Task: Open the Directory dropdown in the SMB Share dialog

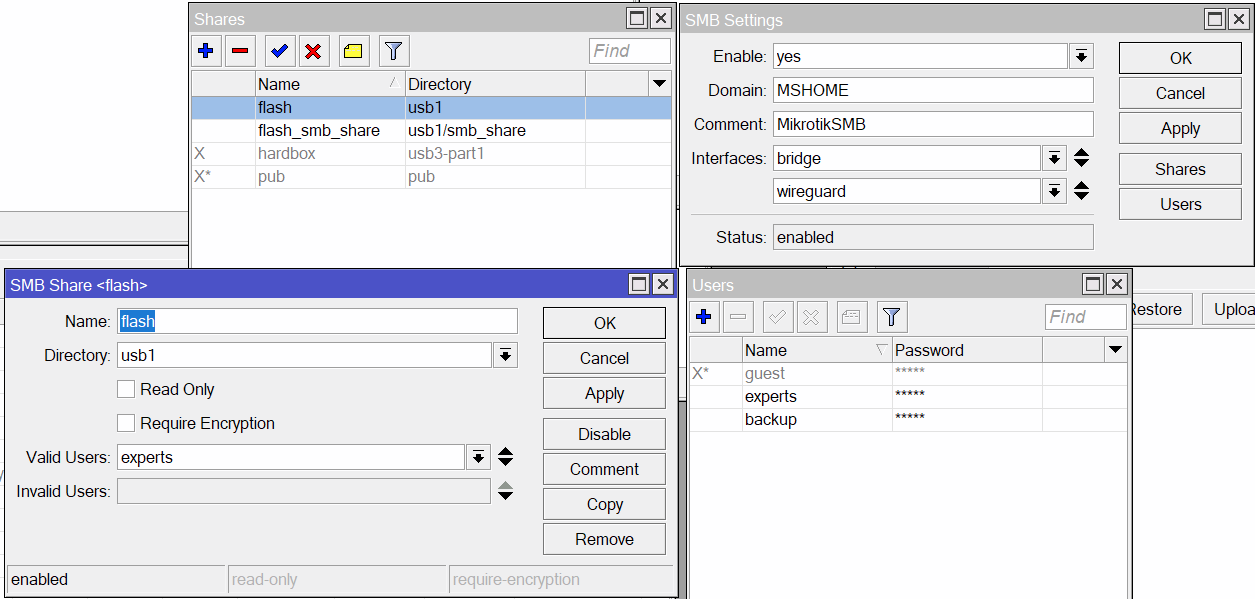Action: pyautogui.click(x=505, y=355)
